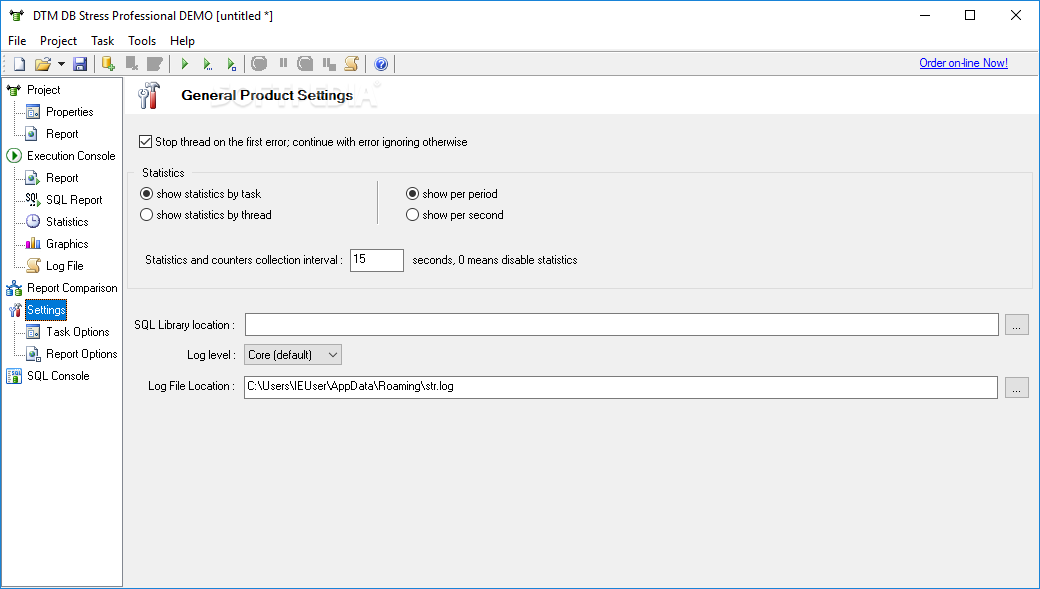Click the statistics collection interval field
Image resolution: width=1040 pixels, height=589 pixels.
(x=377, y=260)
